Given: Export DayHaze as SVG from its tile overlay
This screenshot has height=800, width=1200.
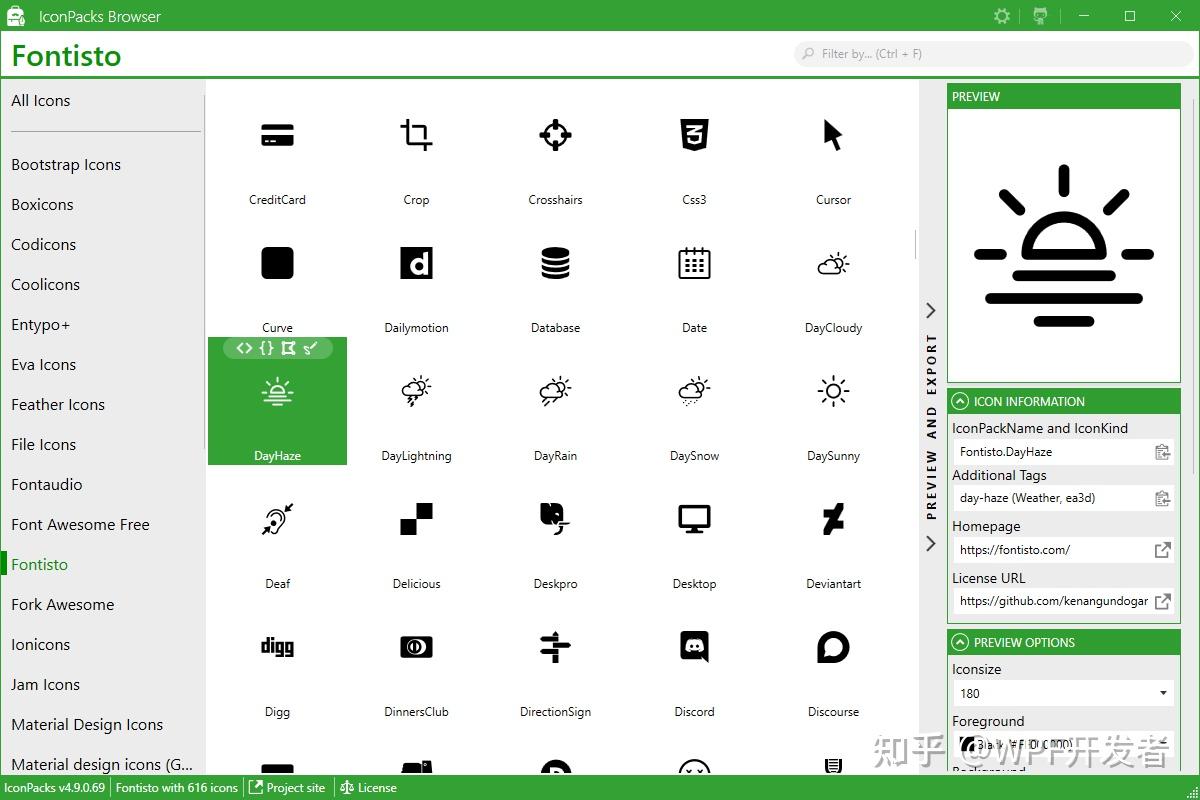Looking at the screenshot, I should [310, 348].
